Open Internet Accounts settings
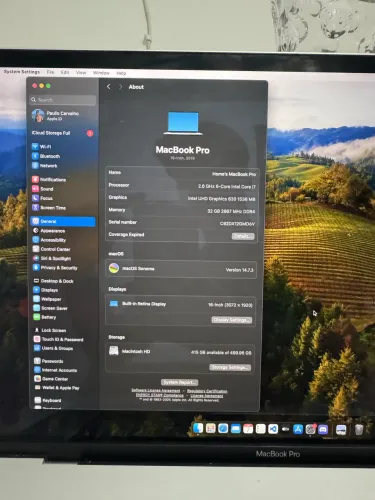 pyautogui.click(x=56, y=370)
